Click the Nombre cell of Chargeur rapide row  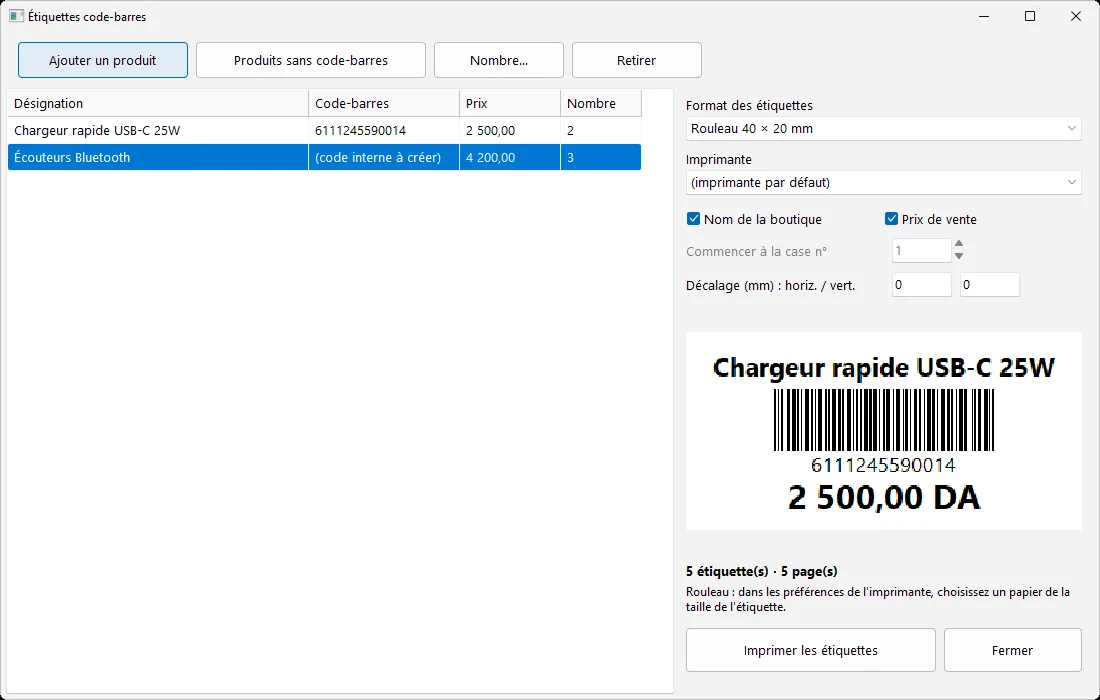tap(601, 130)
